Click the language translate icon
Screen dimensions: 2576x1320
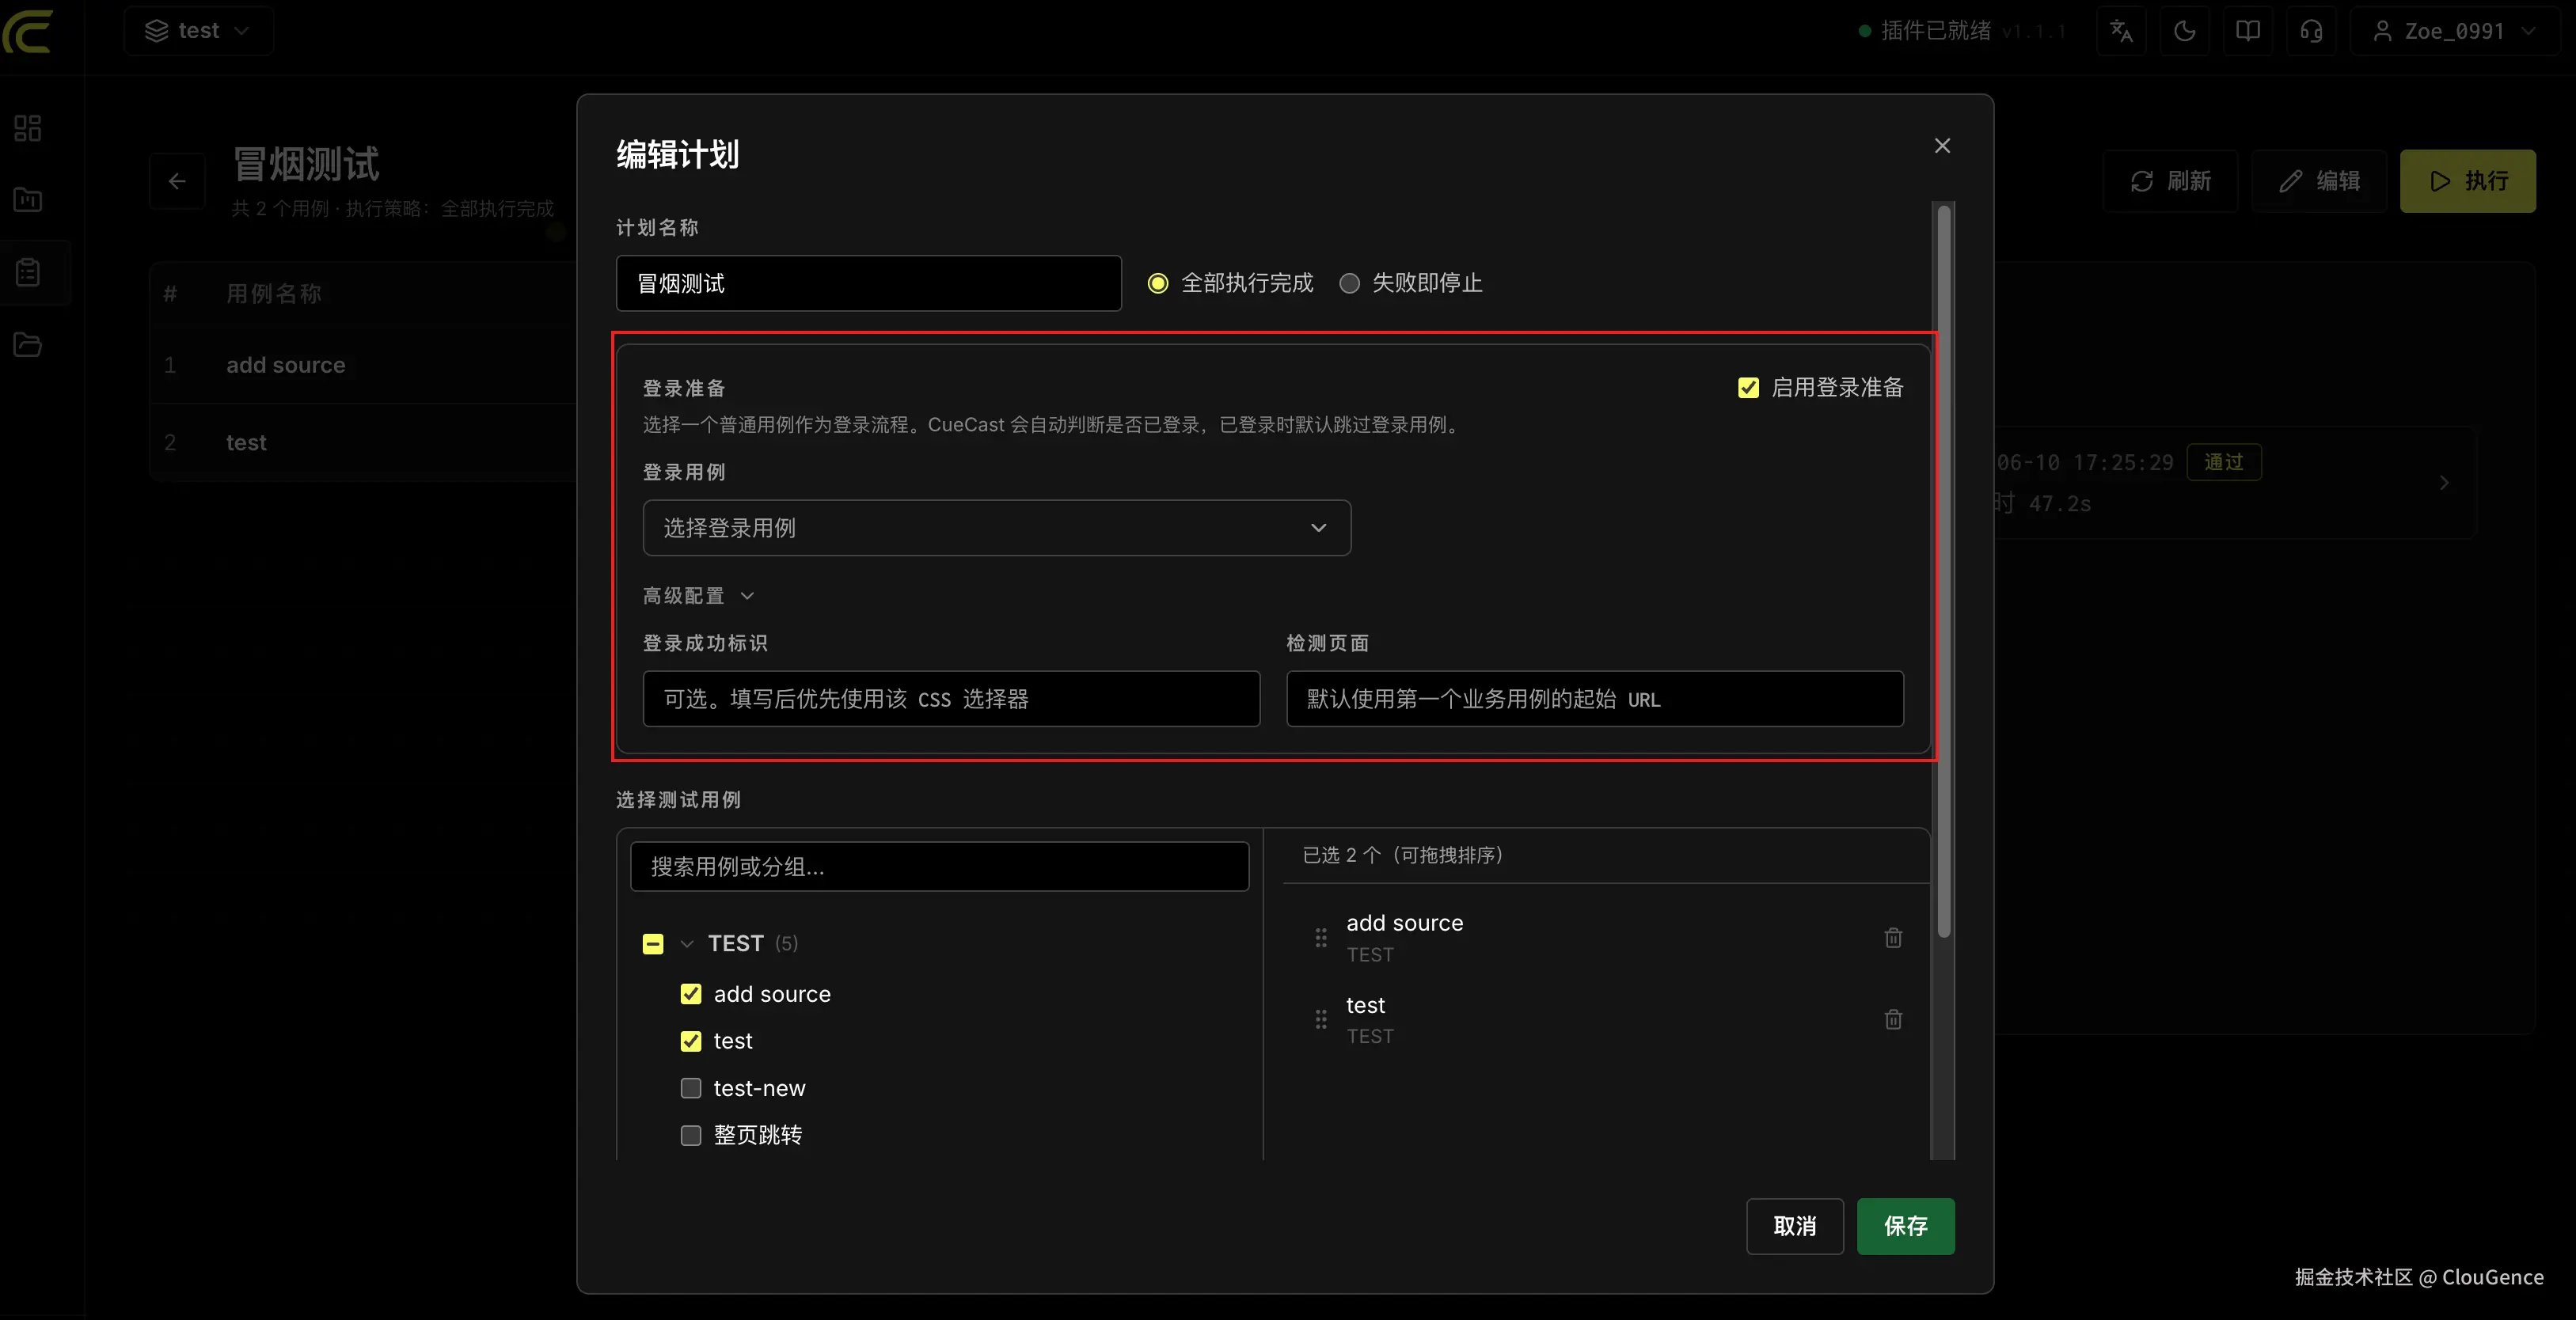pos(2121,31)
